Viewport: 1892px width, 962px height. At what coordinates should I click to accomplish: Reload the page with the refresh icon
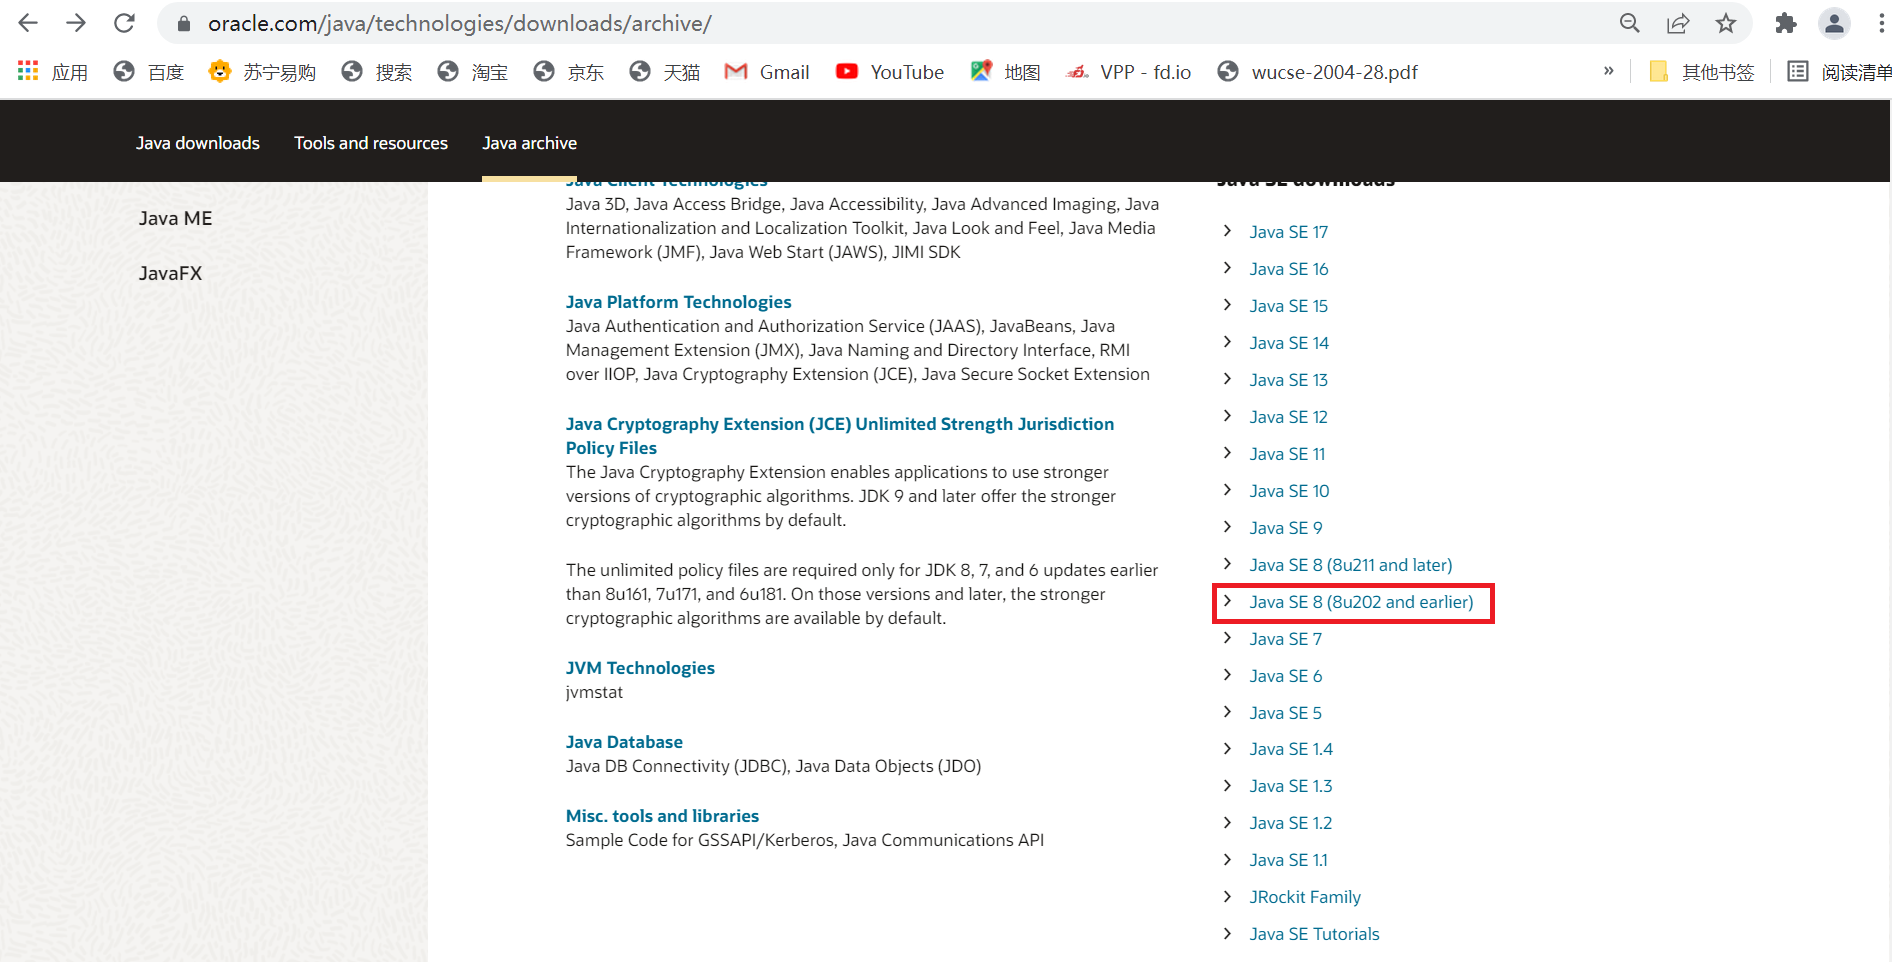point(124,23)
